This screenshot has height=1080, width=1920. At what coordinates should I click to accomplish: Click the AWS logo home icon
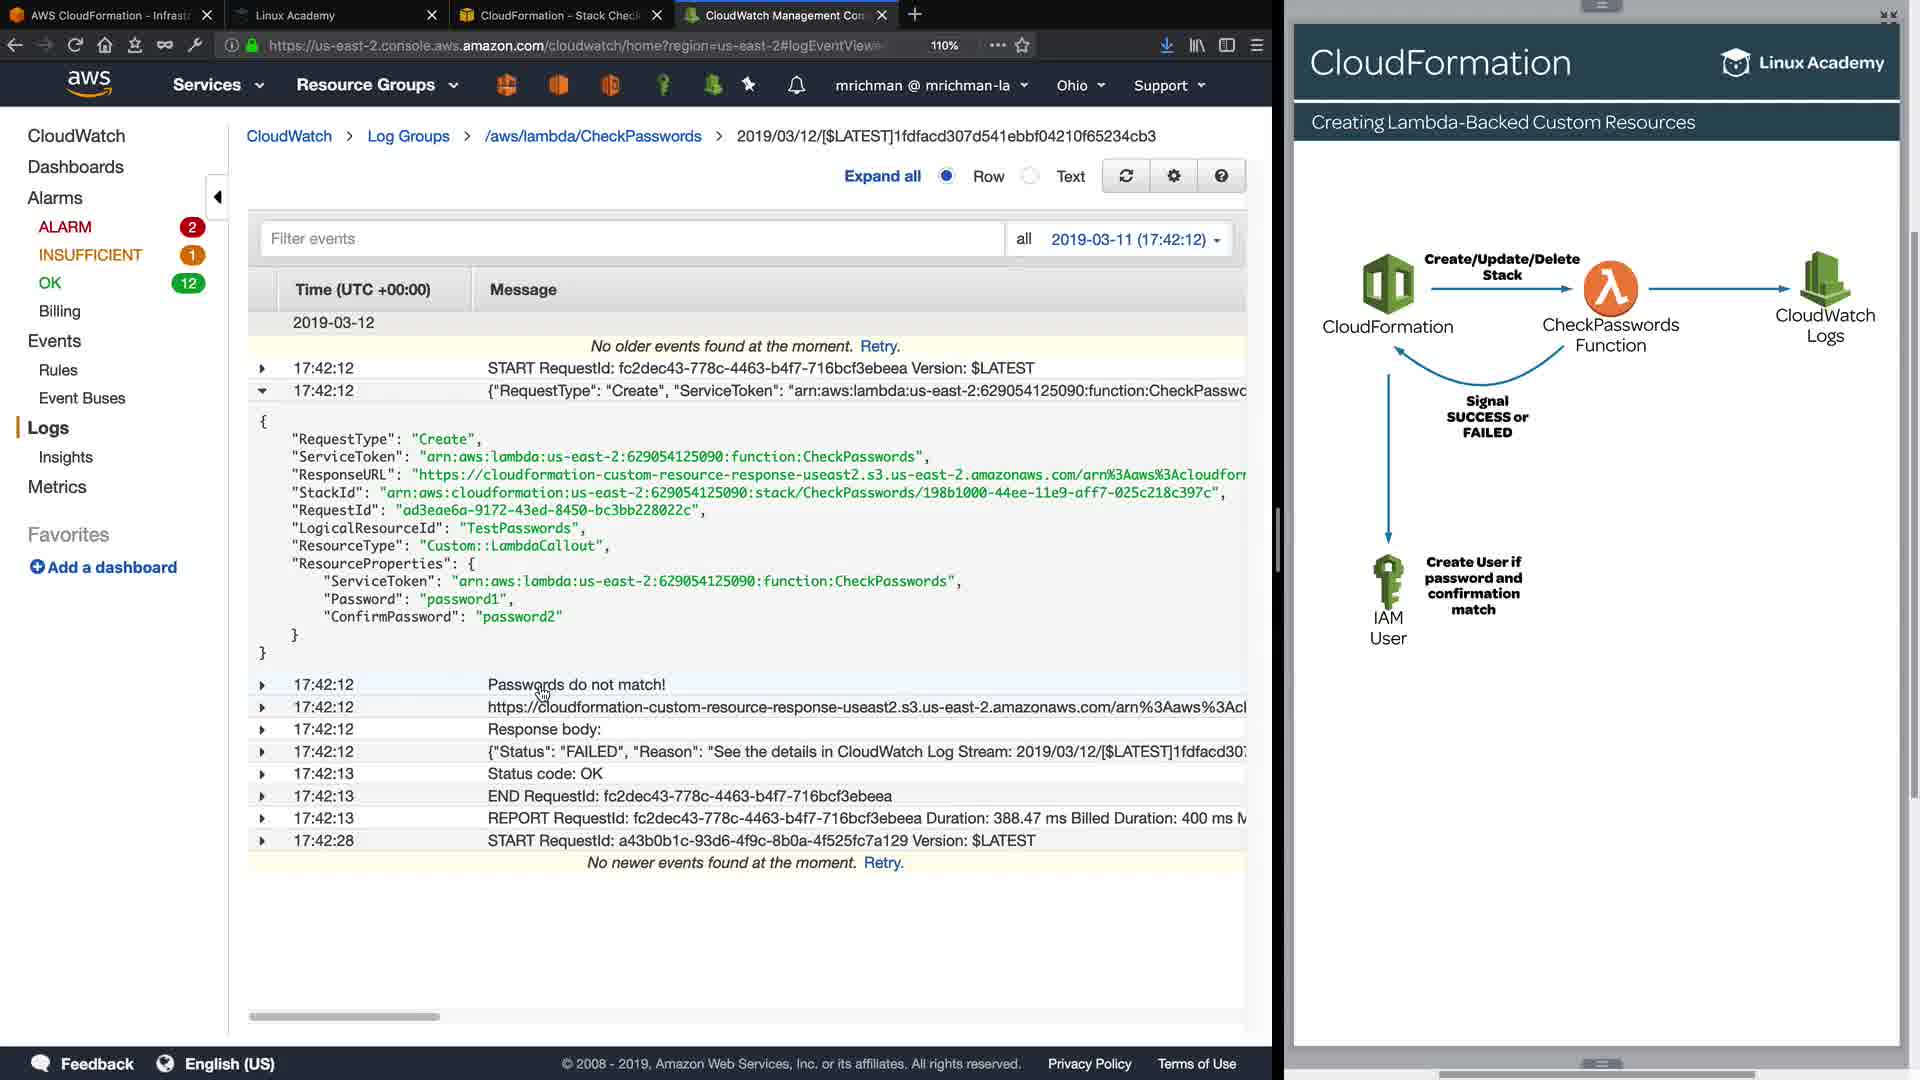(89, 84)
